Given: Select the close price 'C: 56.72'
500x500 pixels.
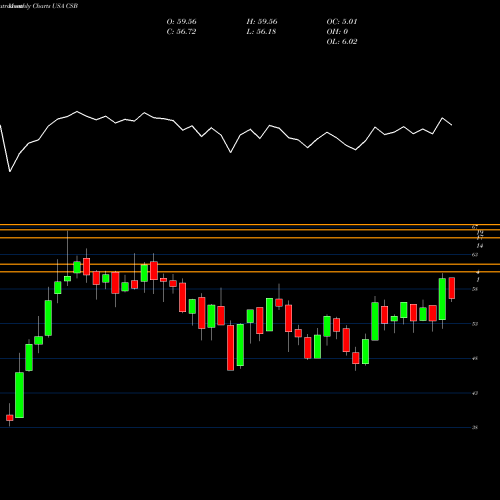Looking at the screenshot, I should (181, 32).
